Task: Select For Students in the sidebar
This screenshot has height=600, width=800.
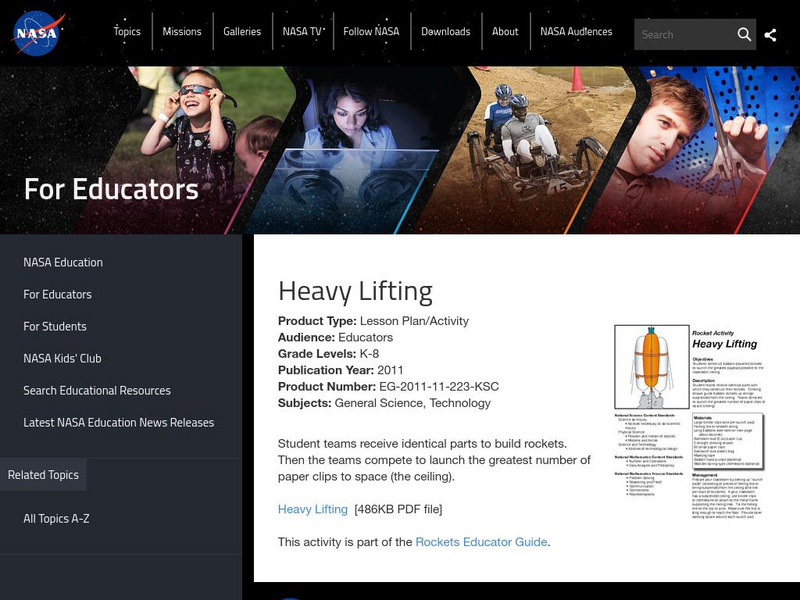Action: 55,327
